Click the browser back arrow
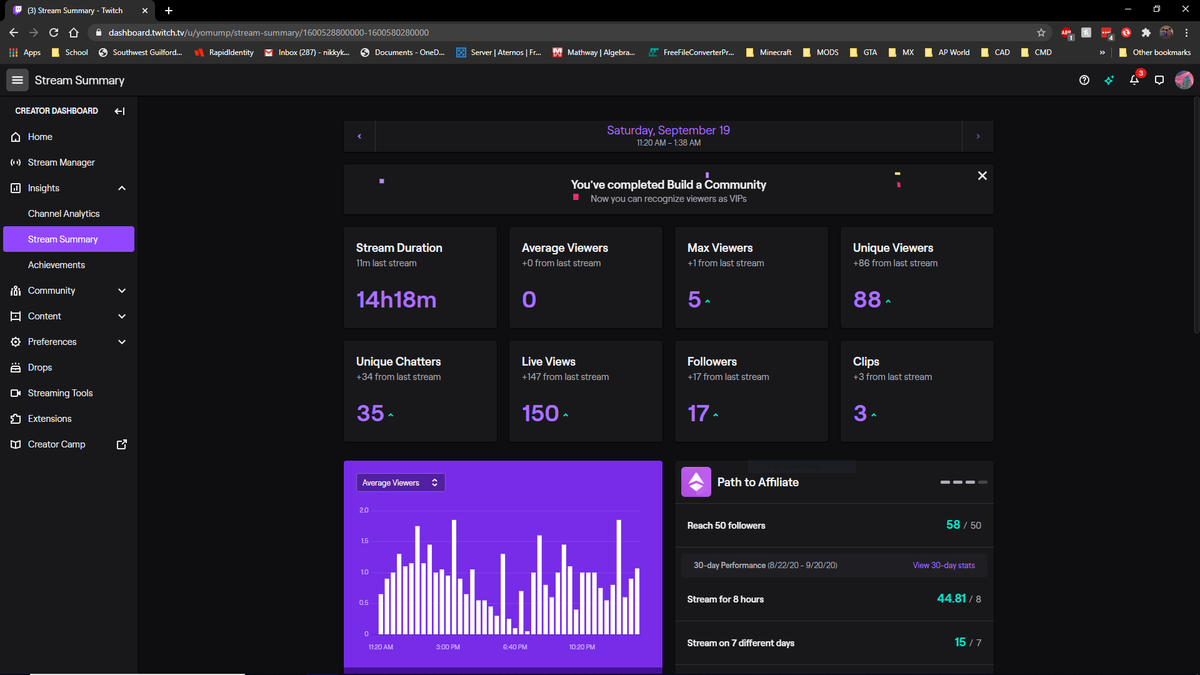 click(13, 32)
